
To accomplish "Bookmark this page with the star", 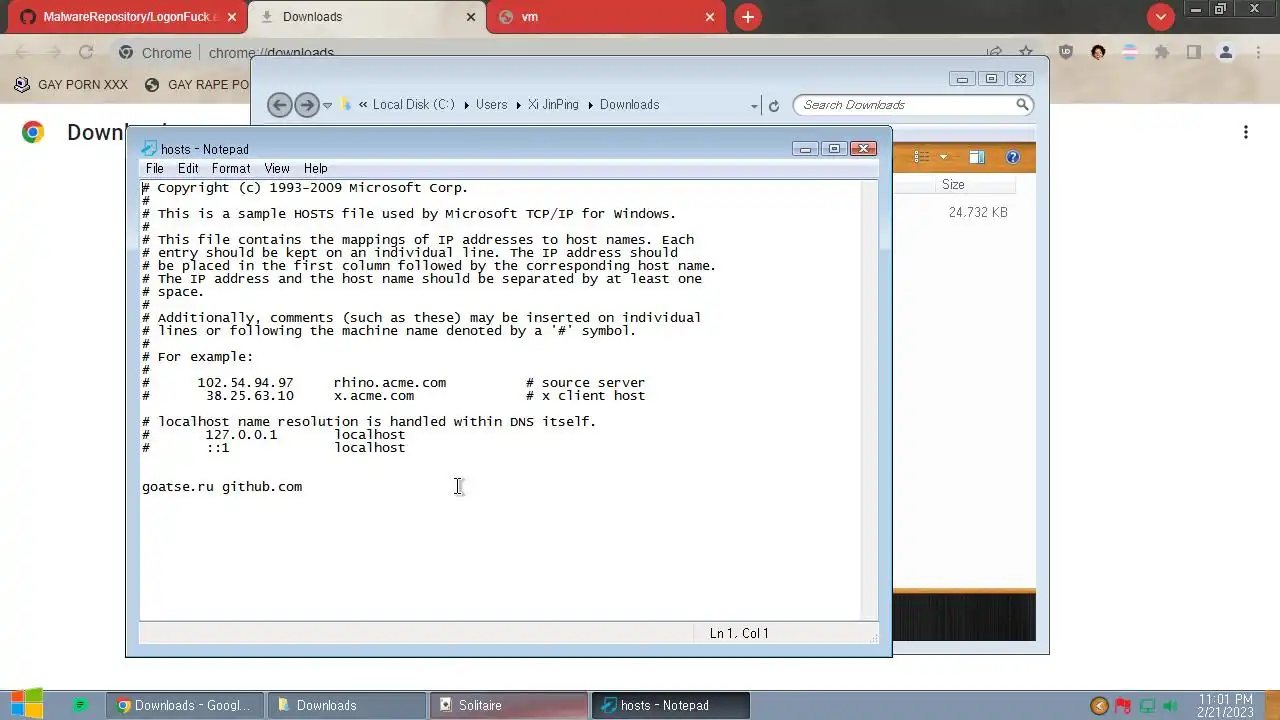I will click(x=1026, y=52).
